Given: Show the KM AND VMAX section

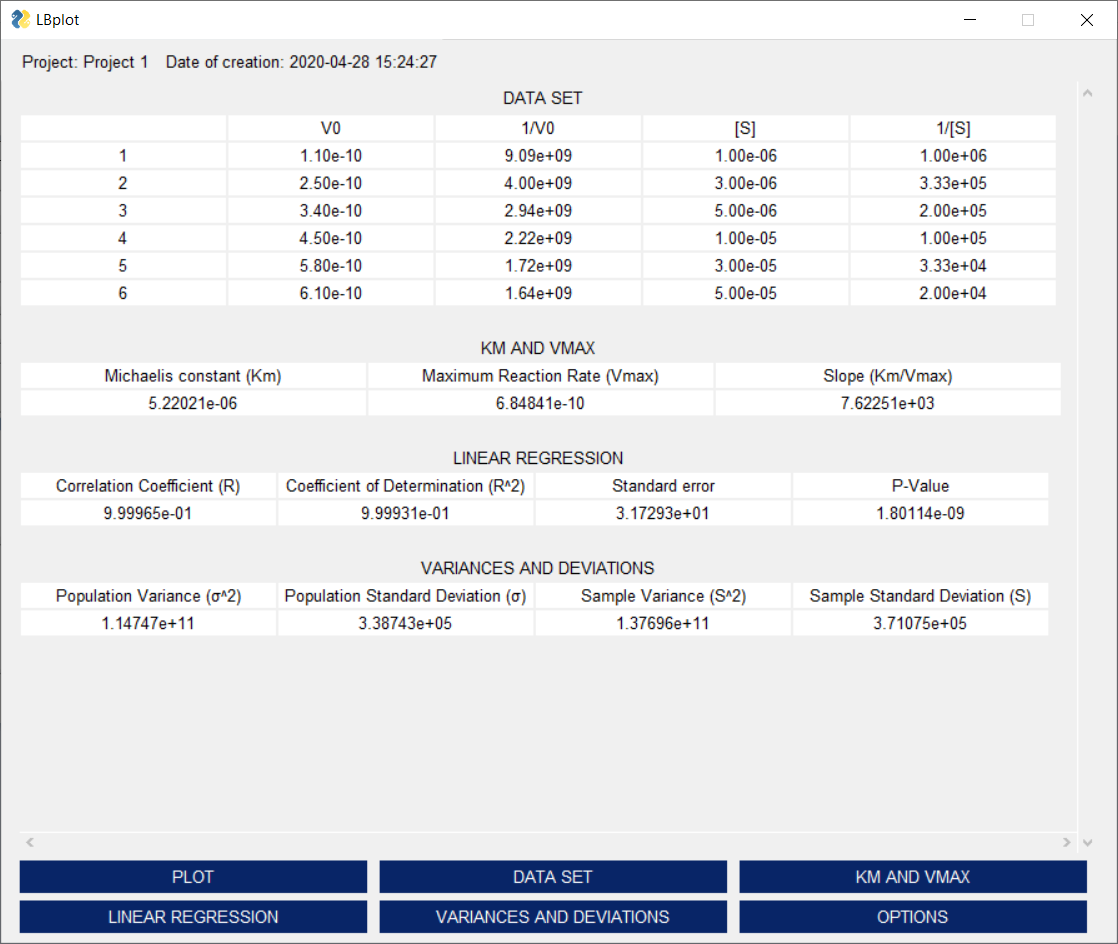Looking at the screenshot, I should click(913, 876).
